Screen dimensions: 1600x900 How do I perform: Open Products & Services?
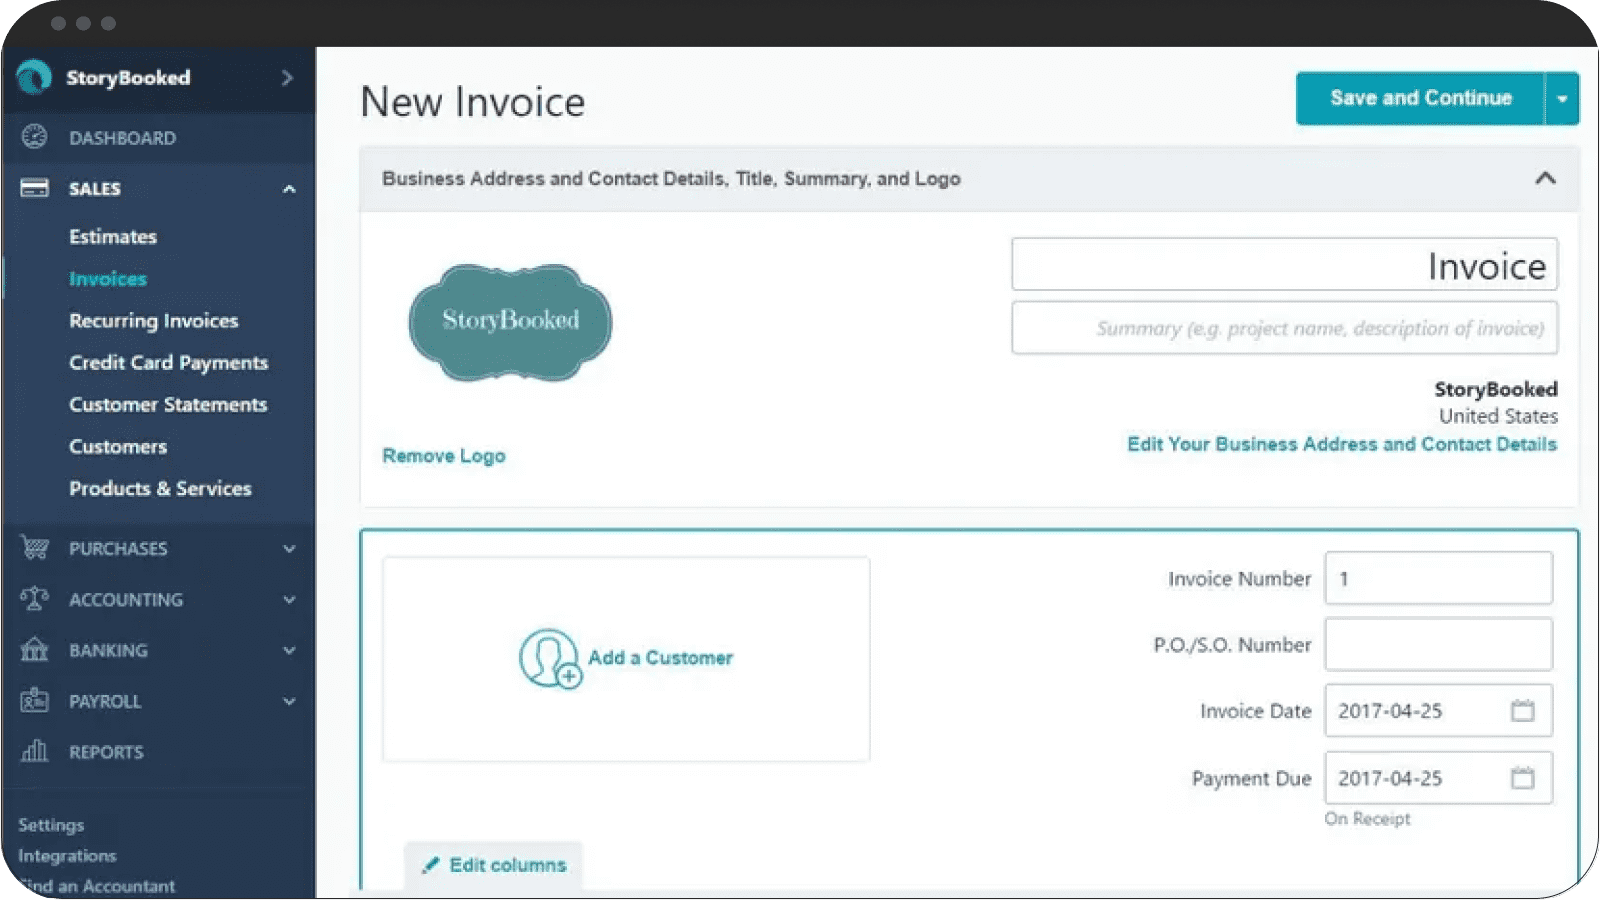pyautogui.click(x=160, y=489)
